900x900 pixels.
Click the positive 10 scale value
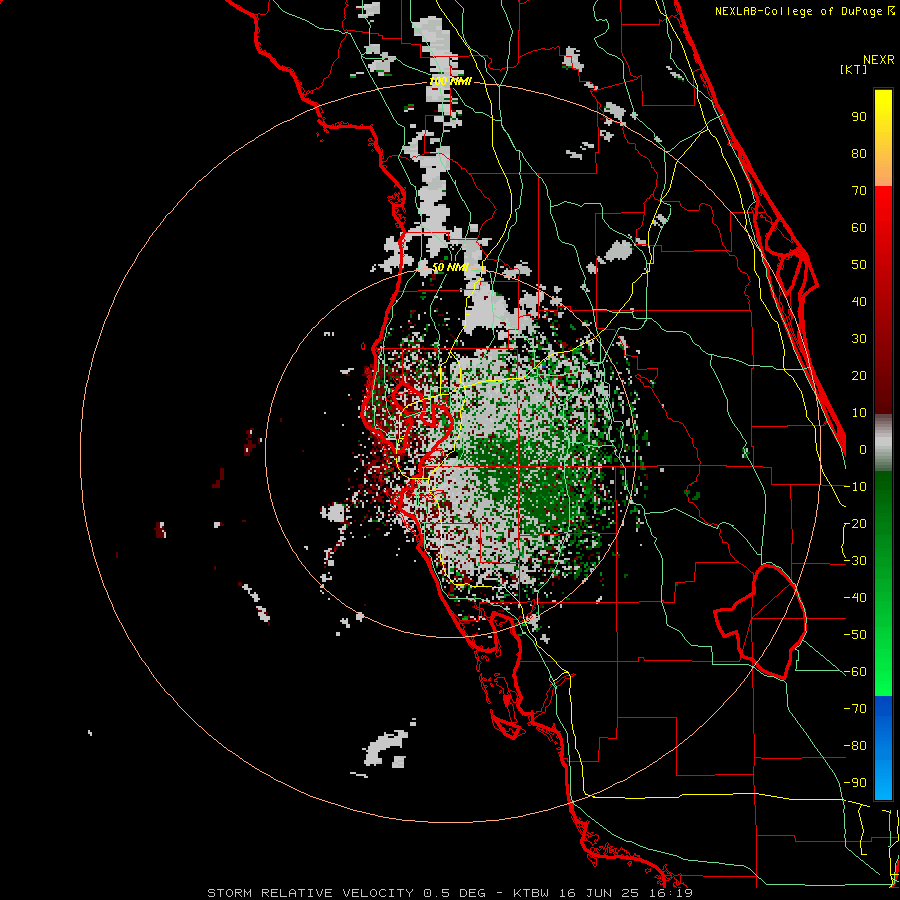859,413
